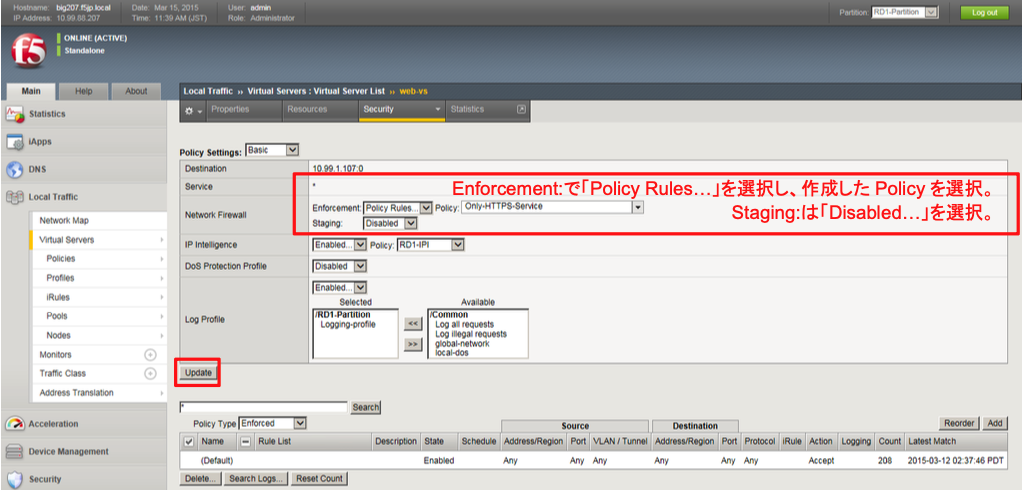This screenshot has width=1025, height=492.
Task: Click Local Traffic breadcrumb link
Action: coord(208,91)
